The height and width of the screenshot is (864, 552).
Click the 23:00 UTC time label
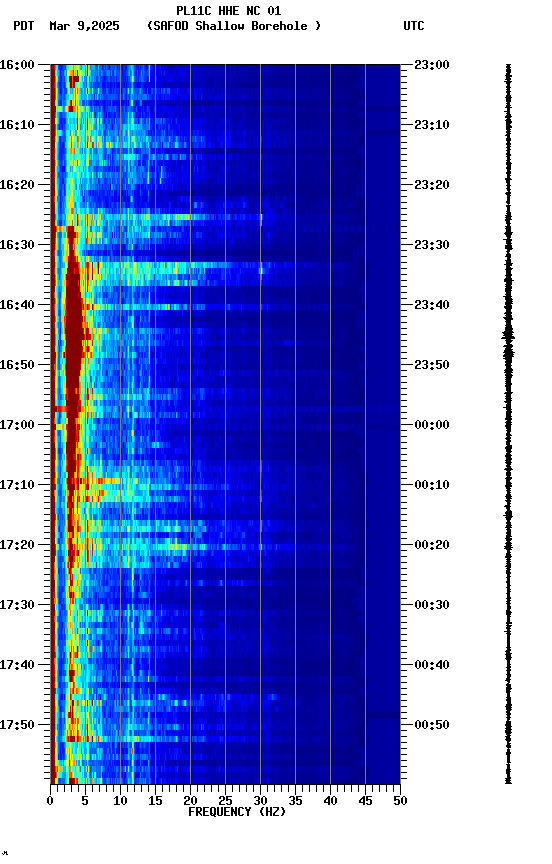pyautogui.click(x=432, y=65)
